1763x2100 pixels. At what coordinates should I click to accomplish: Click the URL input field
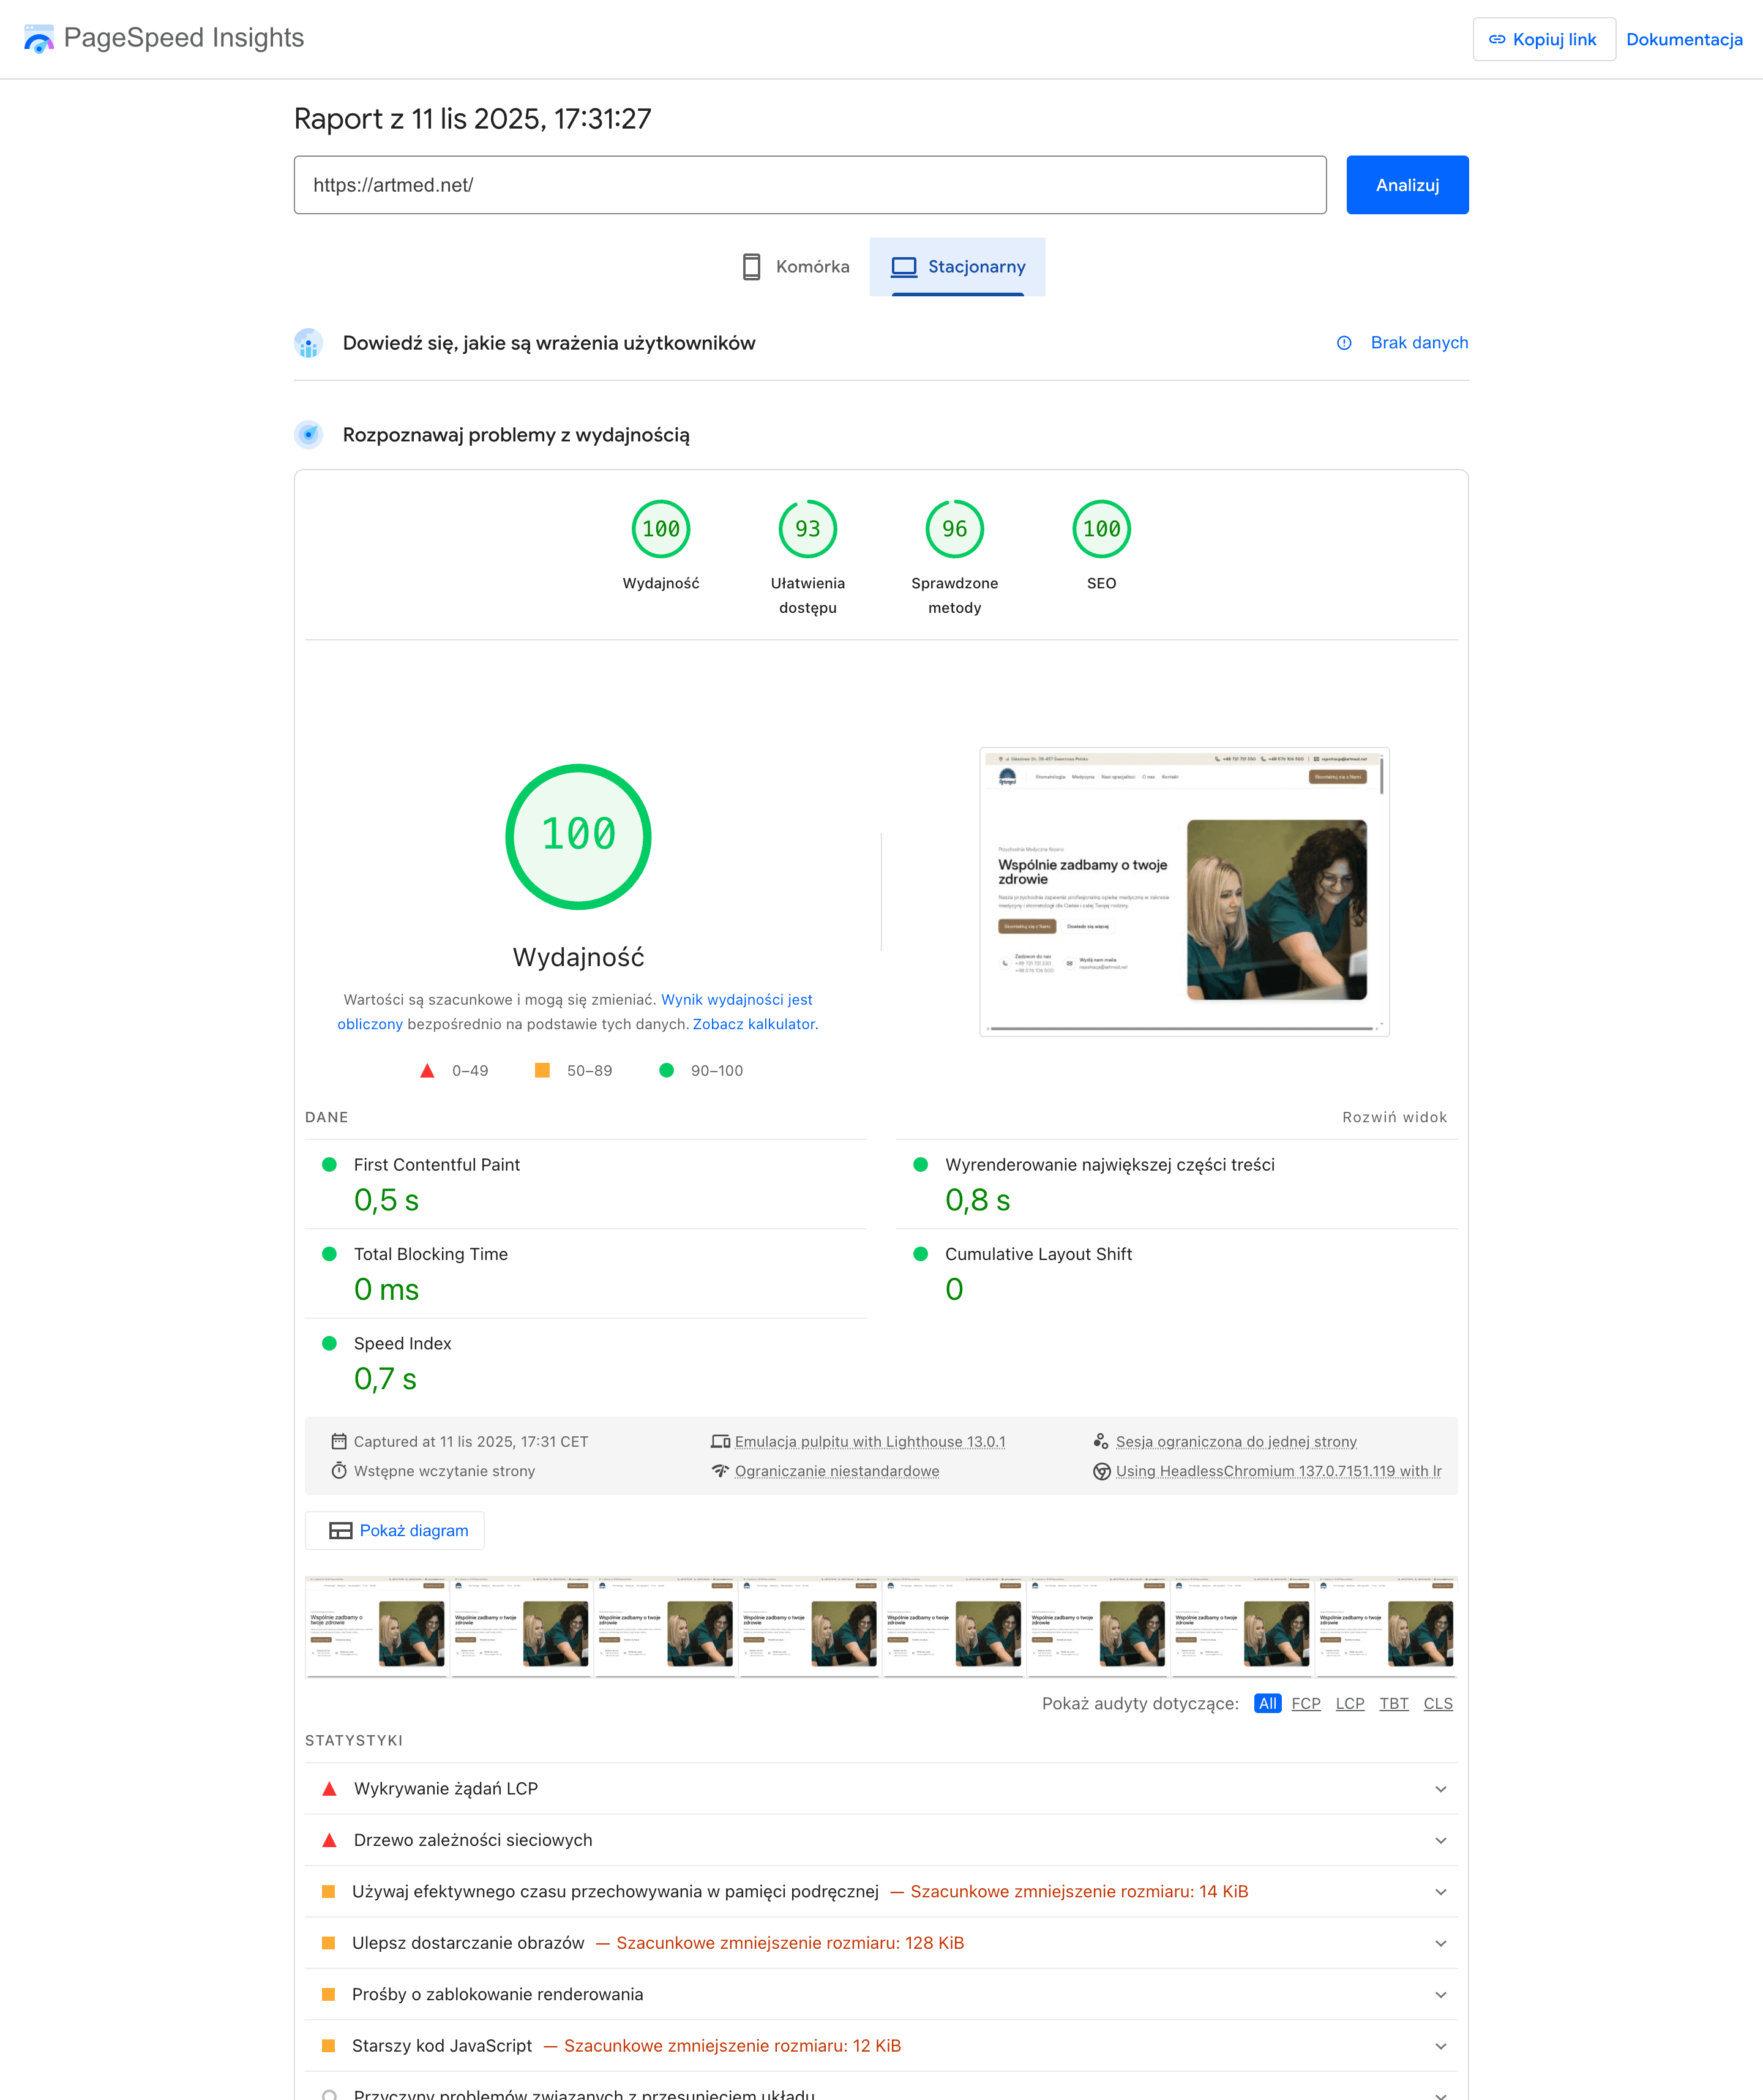[809, 185]
